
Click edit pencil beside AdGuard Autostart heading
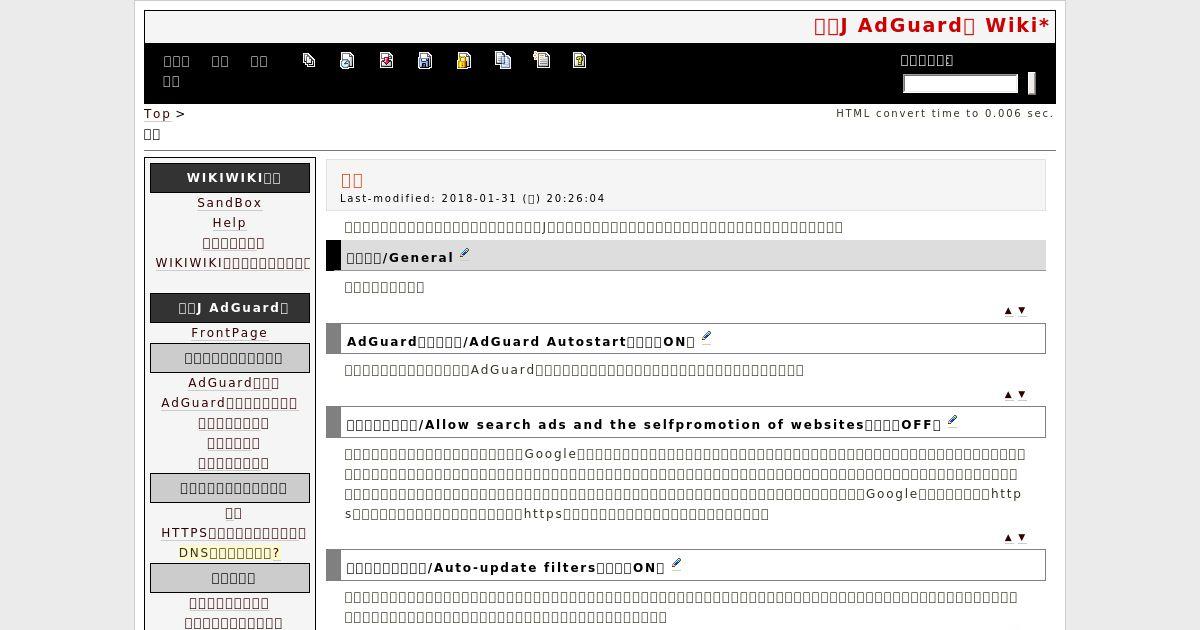tap(706, 338)
